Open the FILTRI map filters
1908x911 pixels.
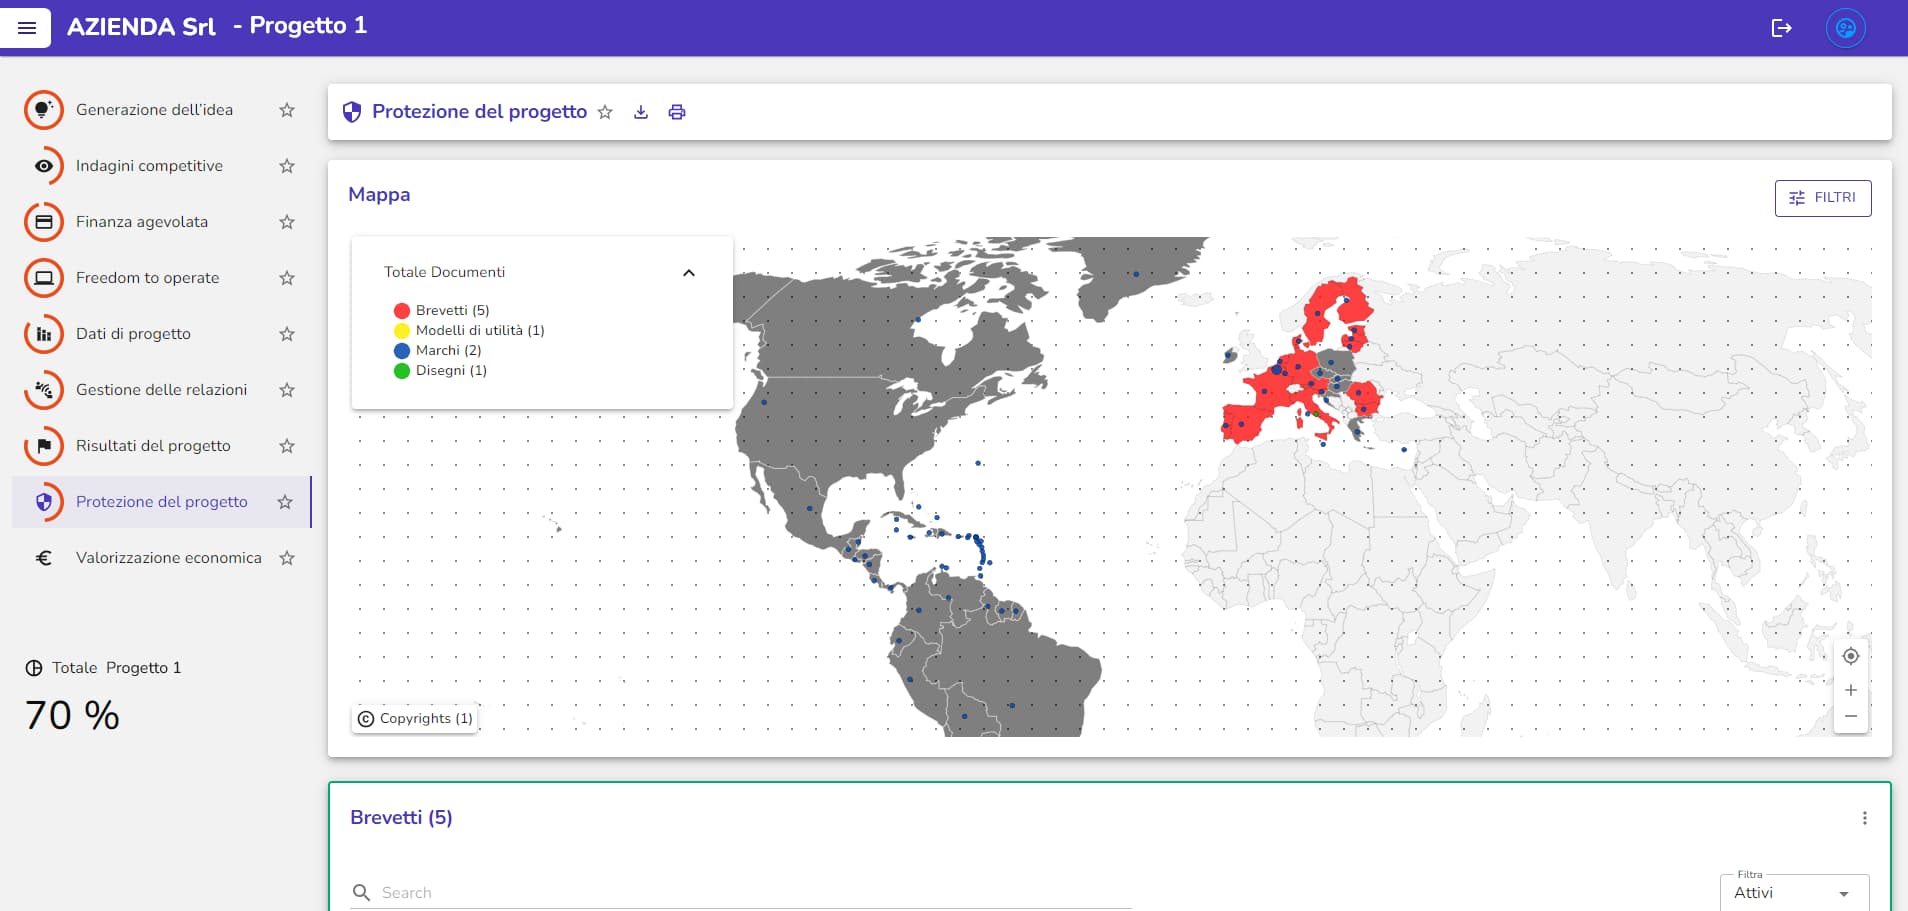coord(1822,198)
